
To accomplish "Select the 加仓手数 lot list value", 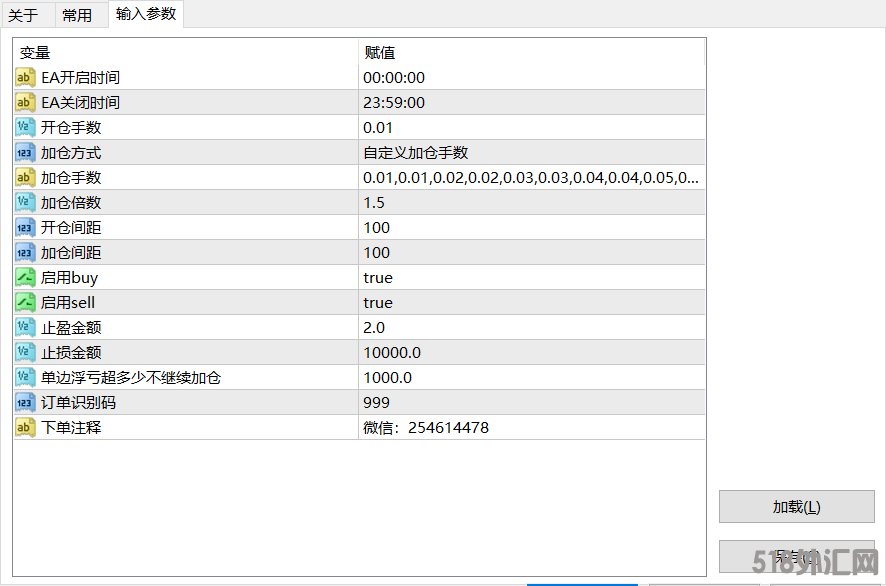I will click(530, 178).
